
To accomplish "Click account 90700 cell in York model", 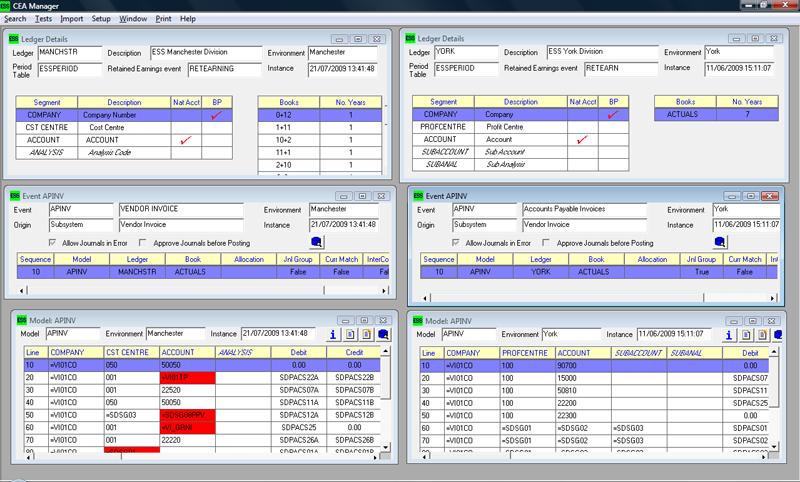I will [x=583, y=366].
